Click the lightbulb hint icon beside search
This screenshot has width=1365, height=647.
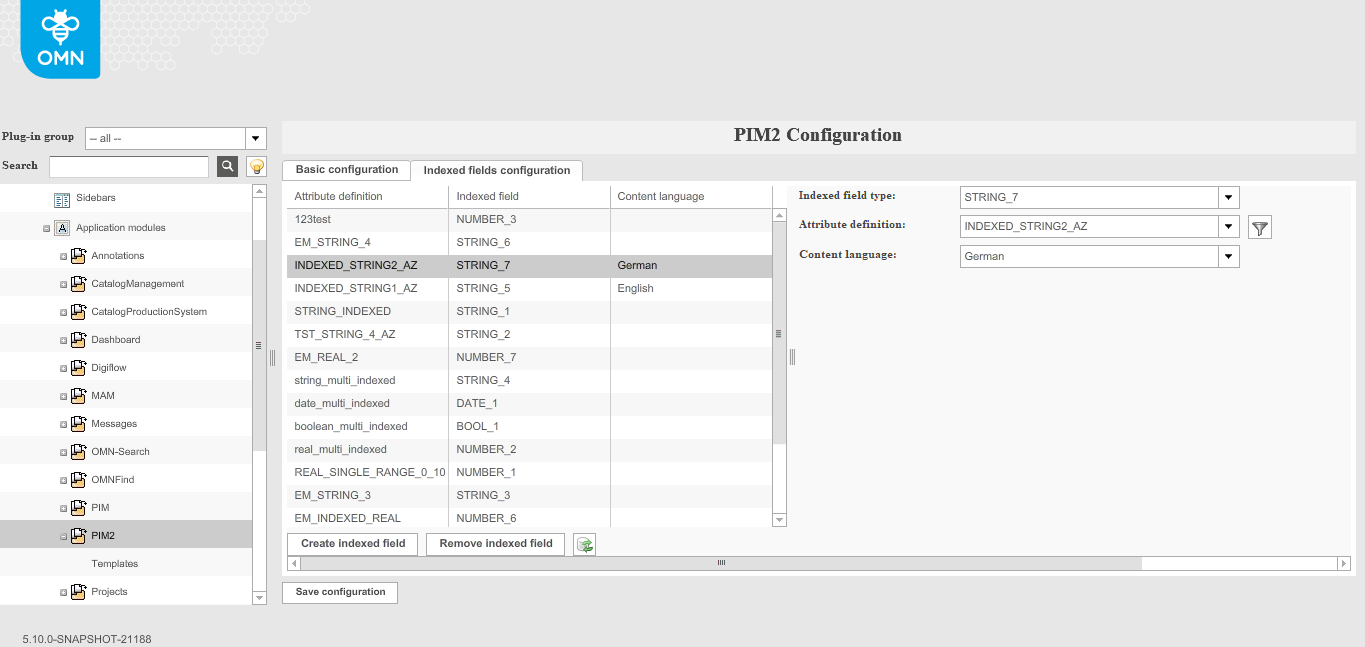click(x=256, y=165)
